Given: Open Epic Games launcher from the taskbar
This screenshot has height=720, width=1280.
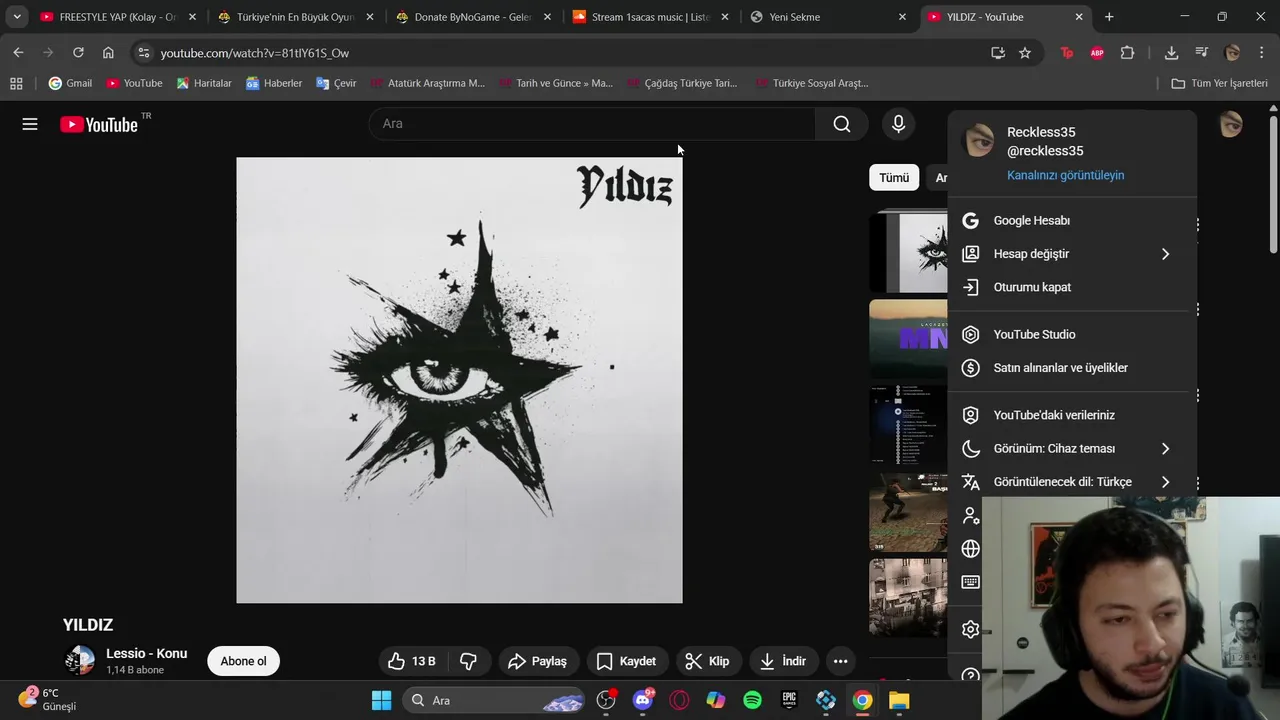Looking at the screenshot, I should pos(789,700).
